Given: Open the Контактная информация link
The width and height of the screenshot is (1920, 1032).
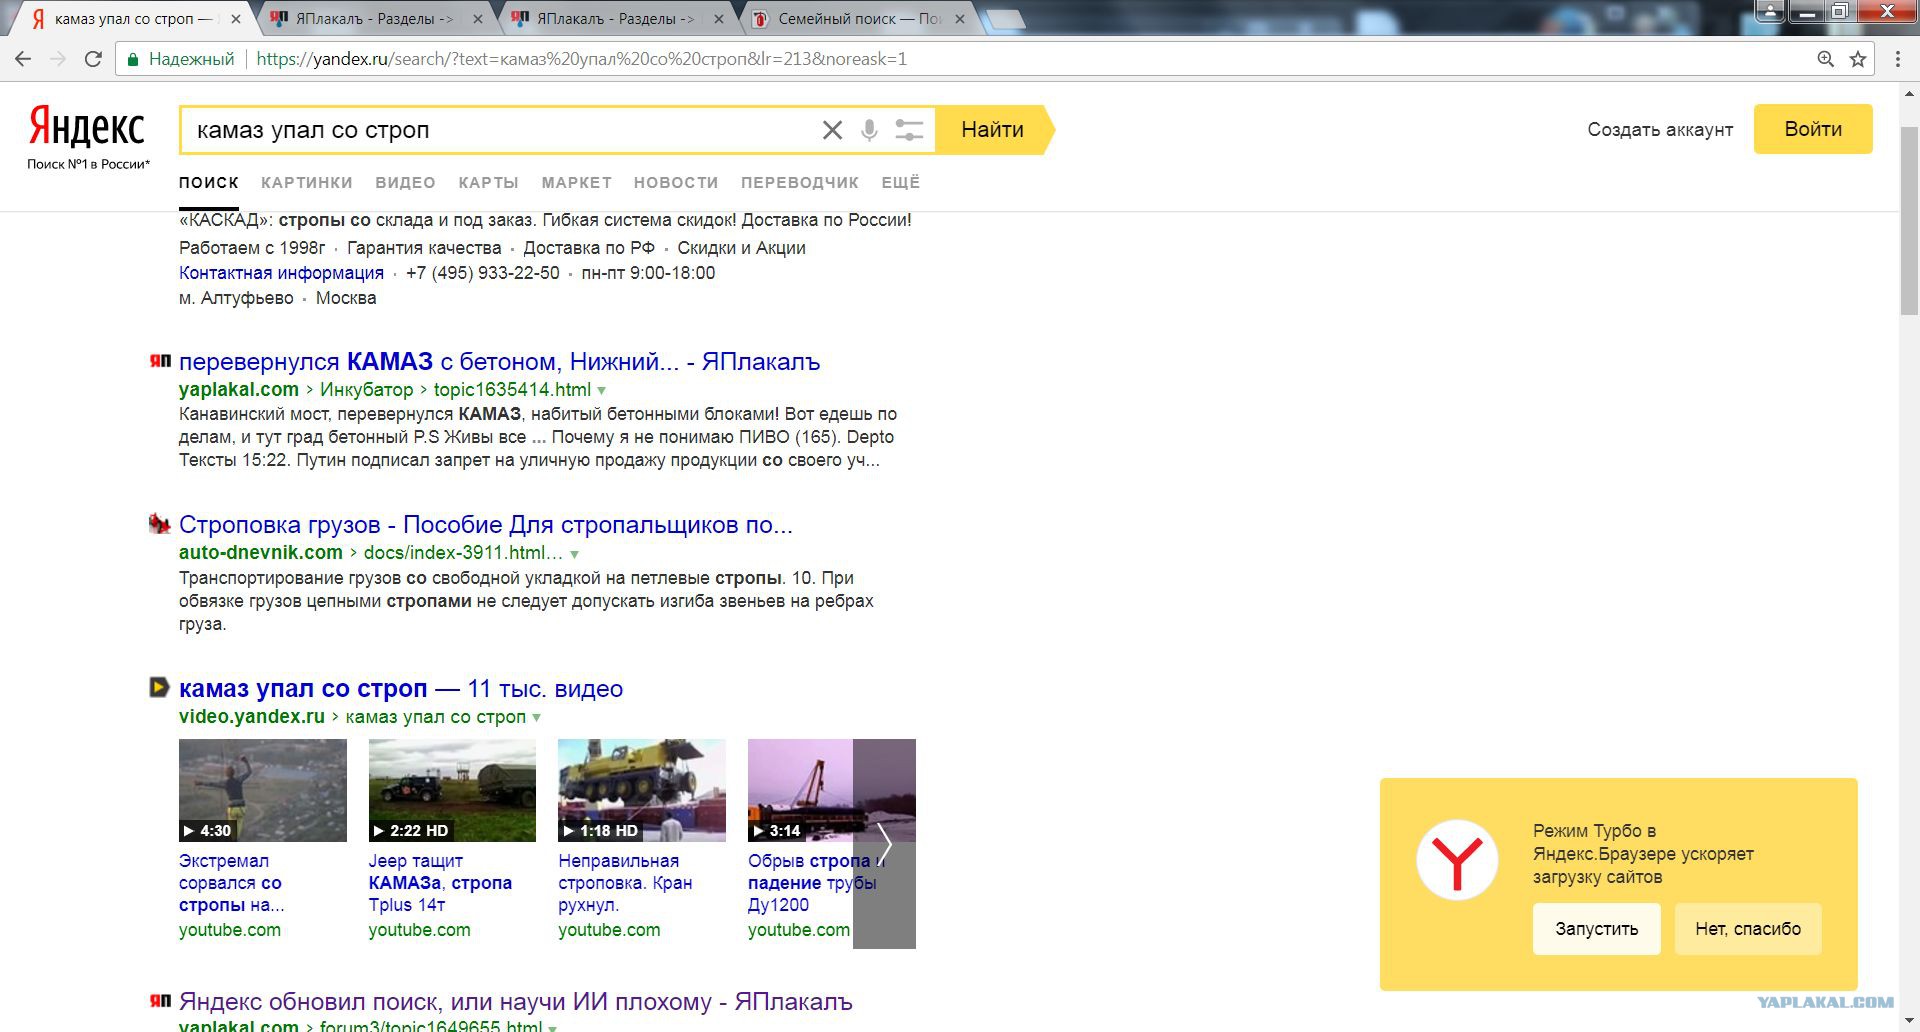Looking at the screenshot, I should click(x=281, y=273).
